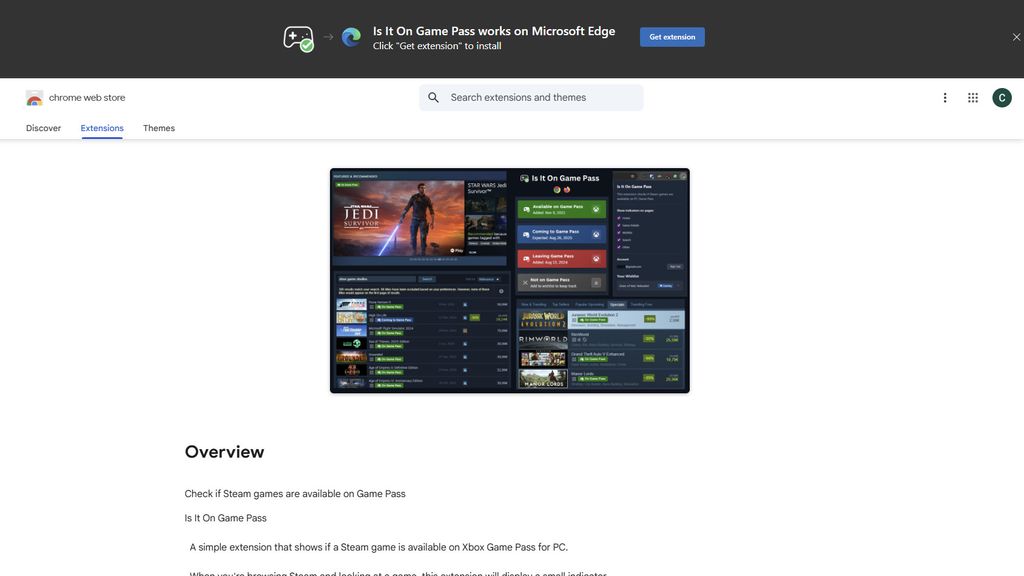The width and height of the screenshot is (1024, 576).
Task: Click the Overview heading text
Action: tap(224, 452)
